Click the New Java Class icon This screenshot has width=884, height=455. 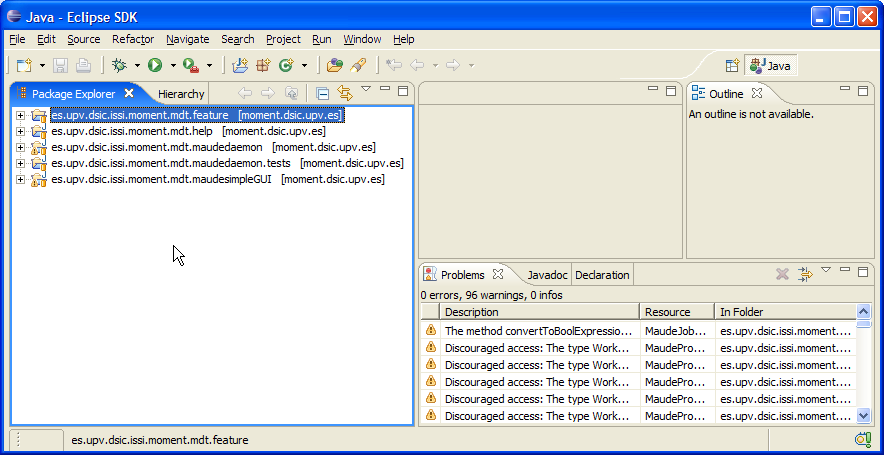286,65
